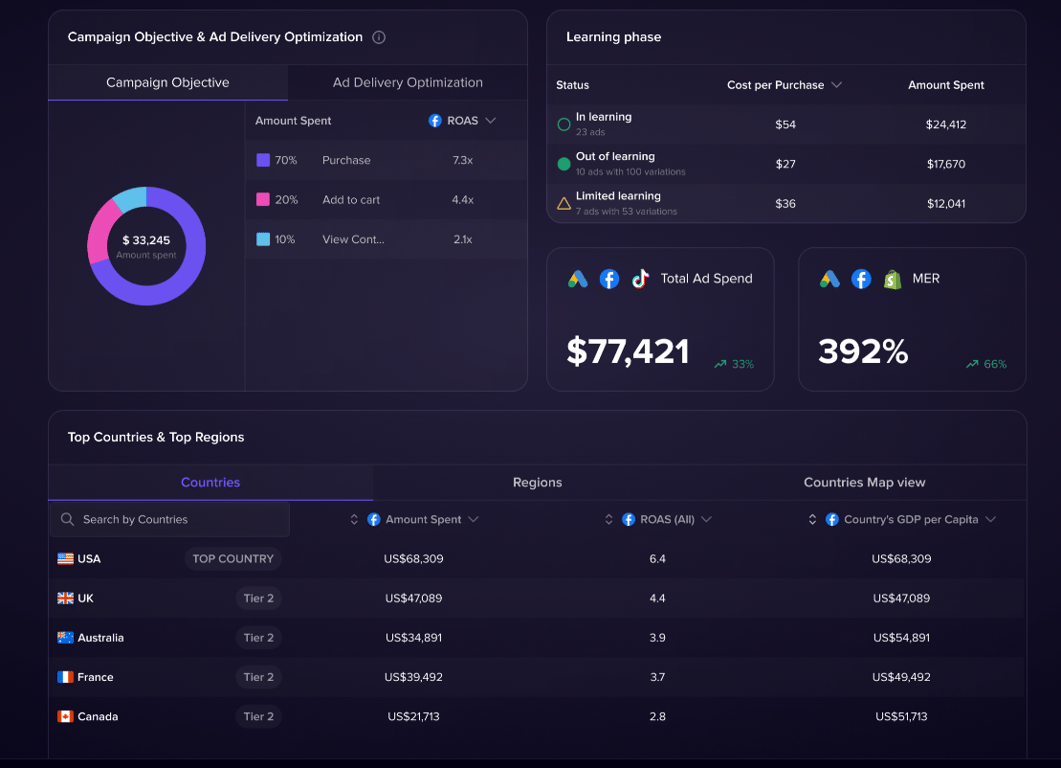Click the Facebook icon in Amount Spent column header
The image size is (1061, 768).
tap(374, 519)
